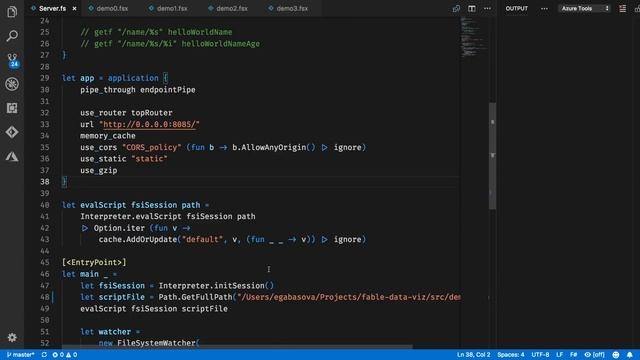Click the editor vertical scrollbar thumb
This screenshot has width=640, height=360.
coord(492,156)
